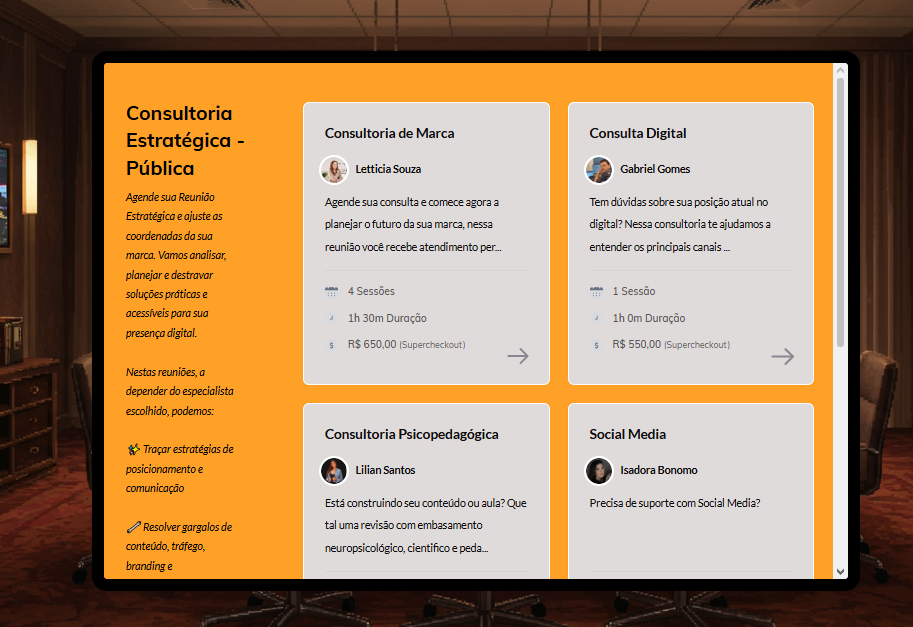
Task: Open arrow on Consulta Digital card
Action: click(x=783, y=356)
